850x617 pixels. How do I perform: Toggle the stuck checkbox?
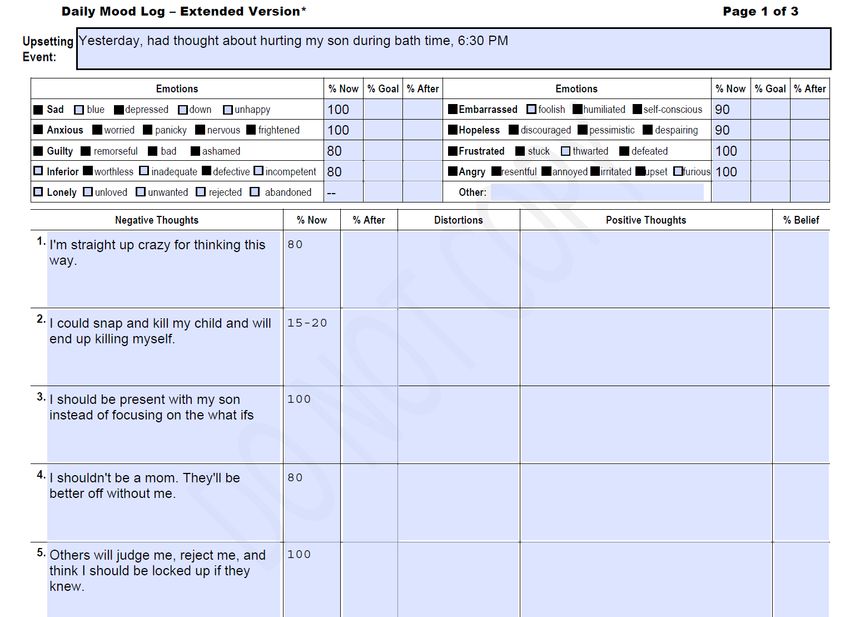tap(520, 151)
